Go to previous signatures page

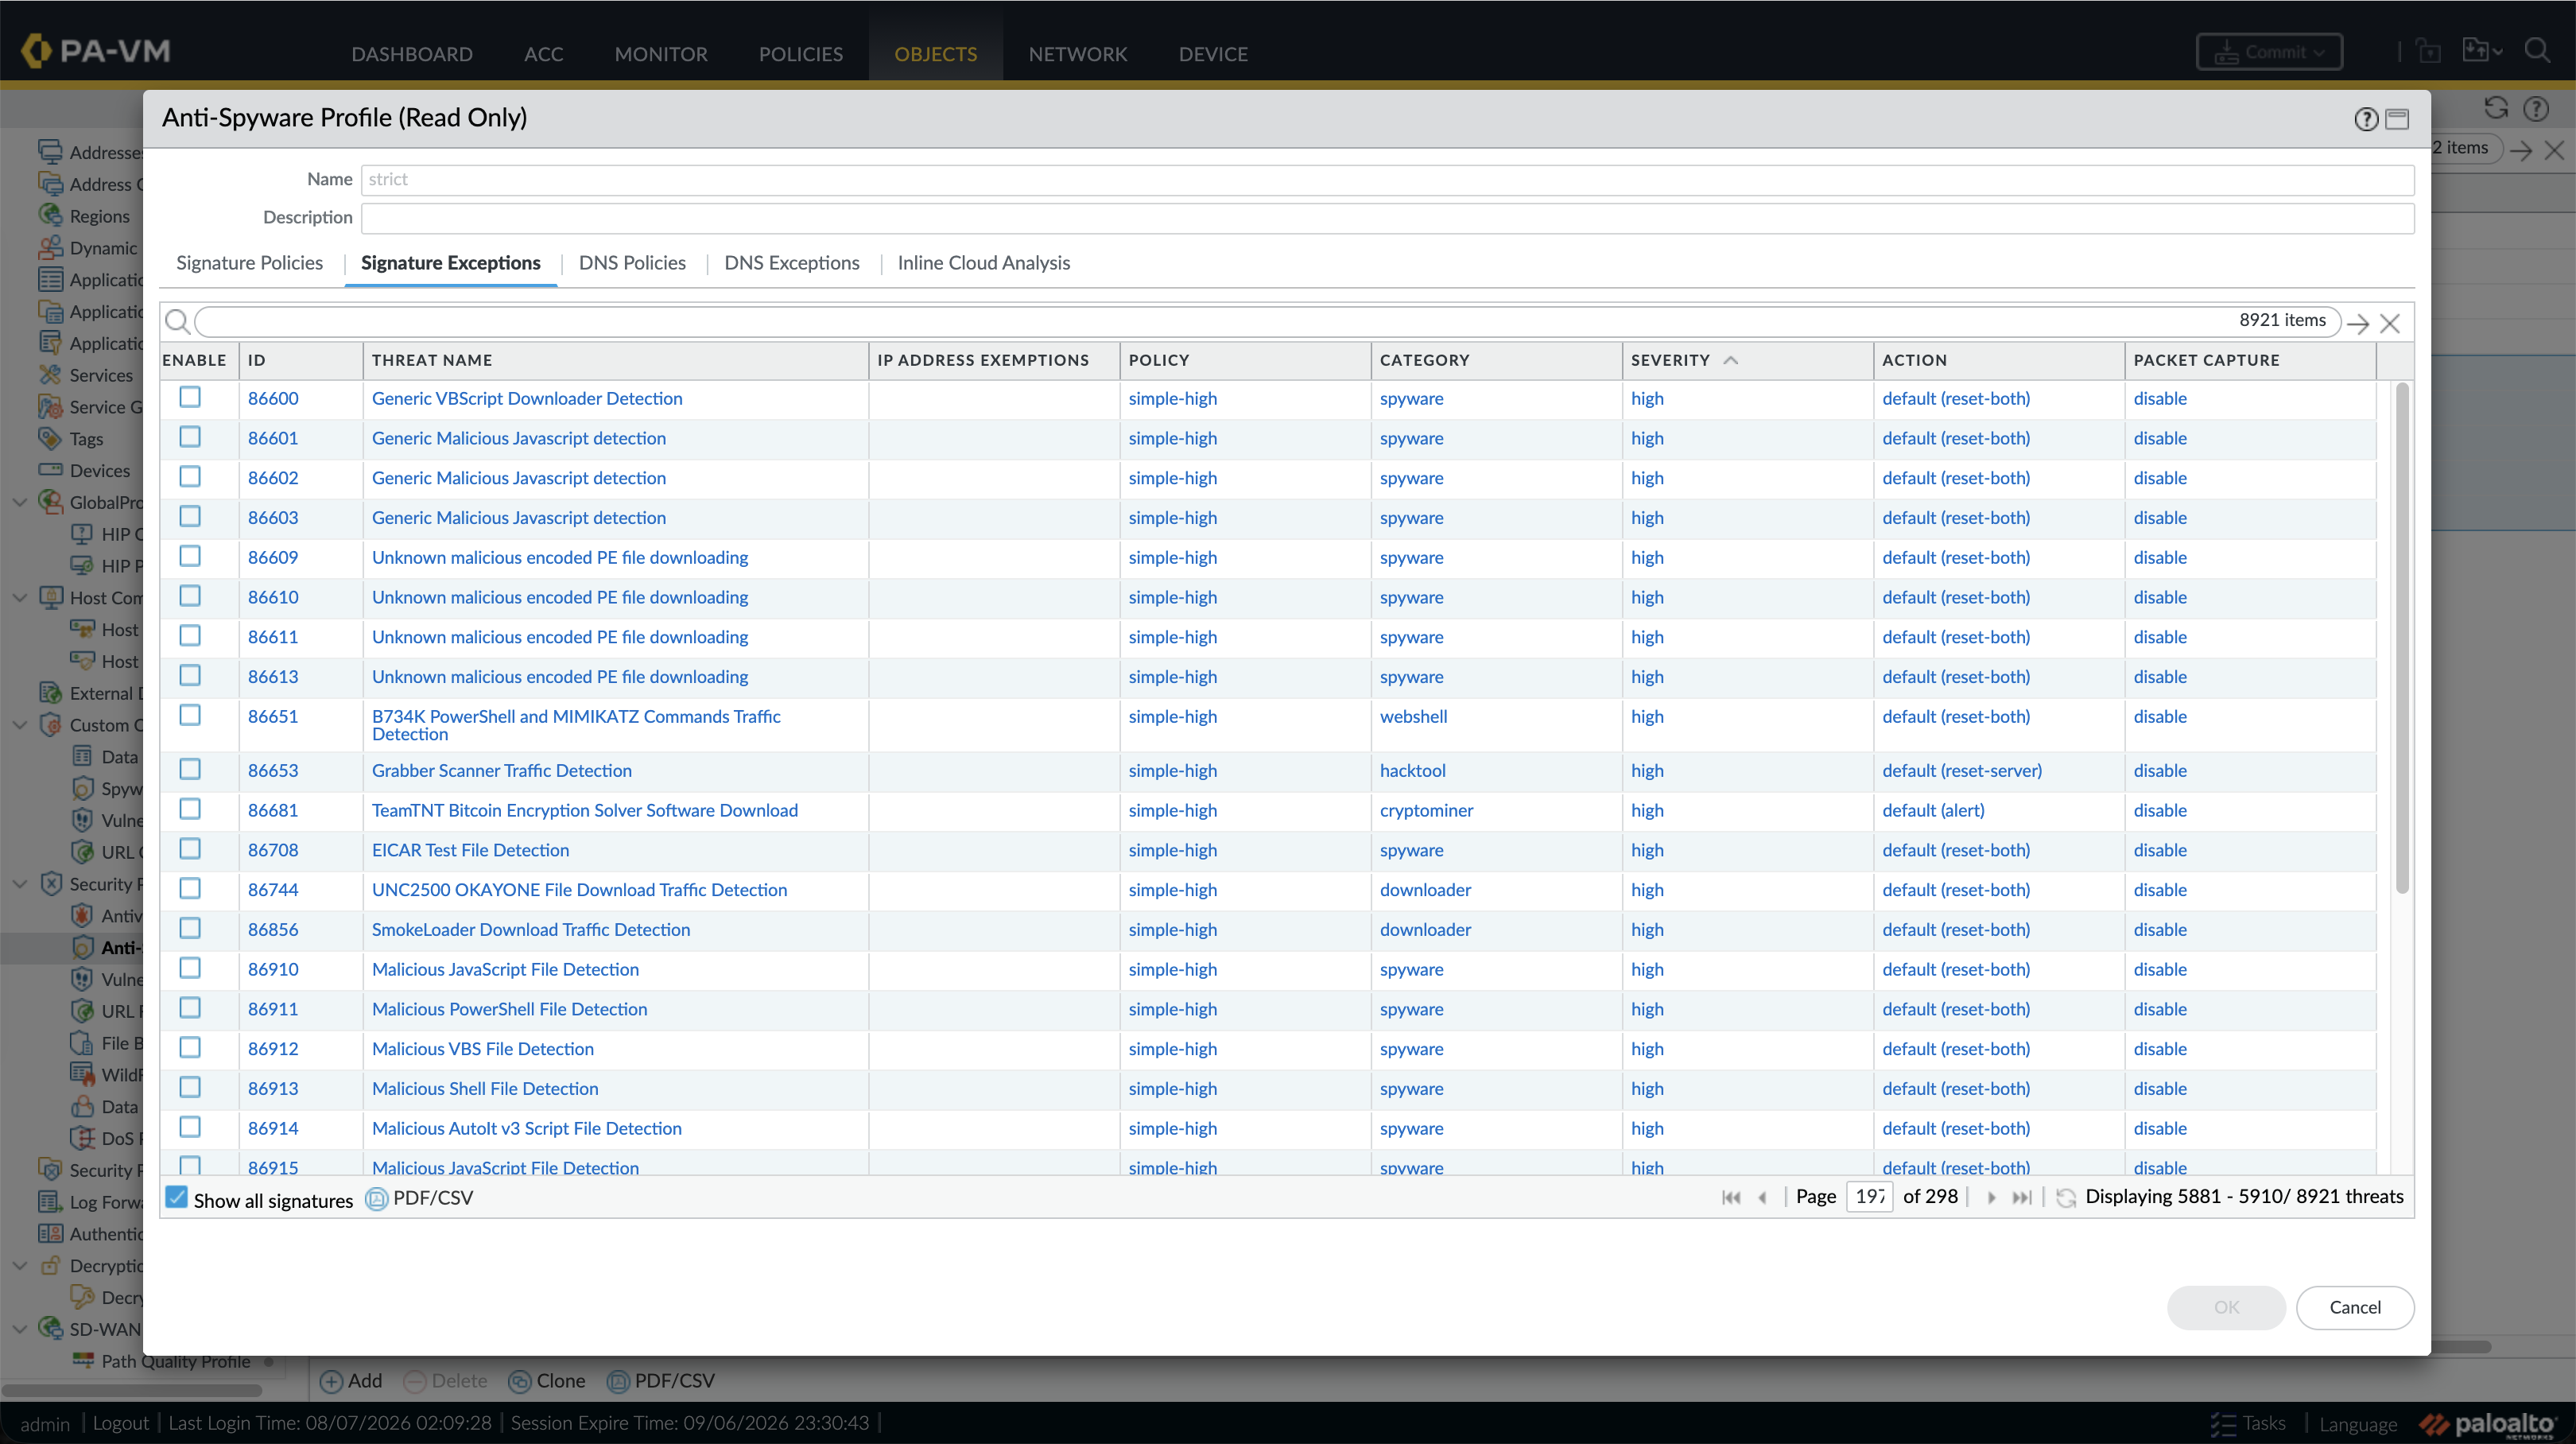(x=1762, y=1197)
